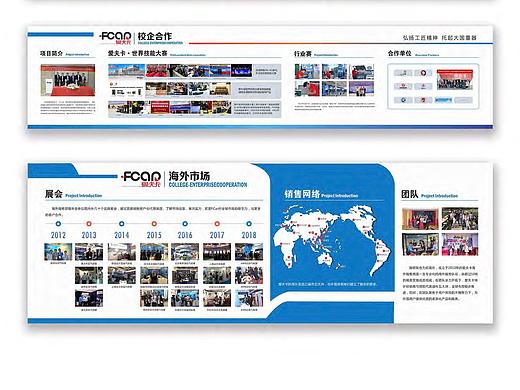520x390 pixels.
Task: Open the top exhibition photo under 2014
Action: pyautogui.click(x=122, y=252)
